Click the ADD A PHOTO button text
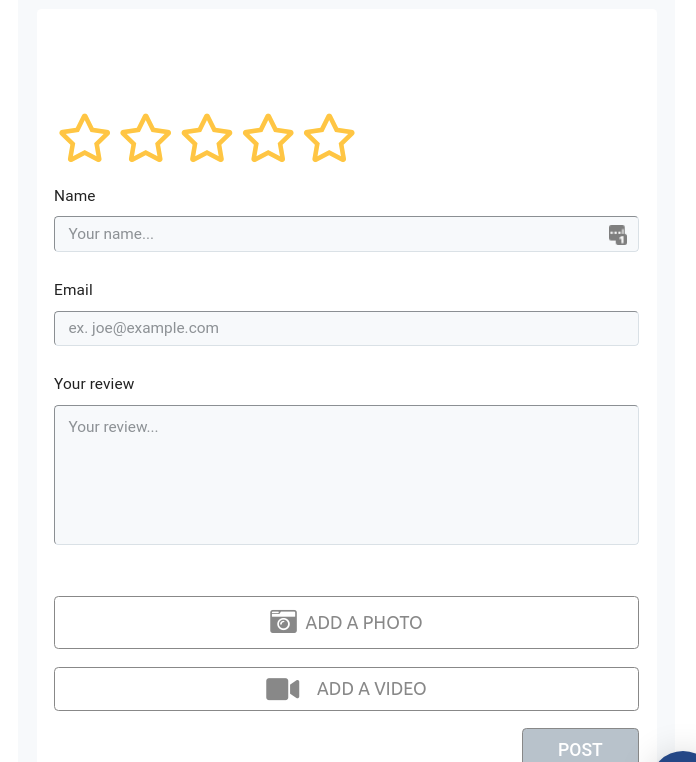Screen dimensions: 696x762 click(364, 623)
